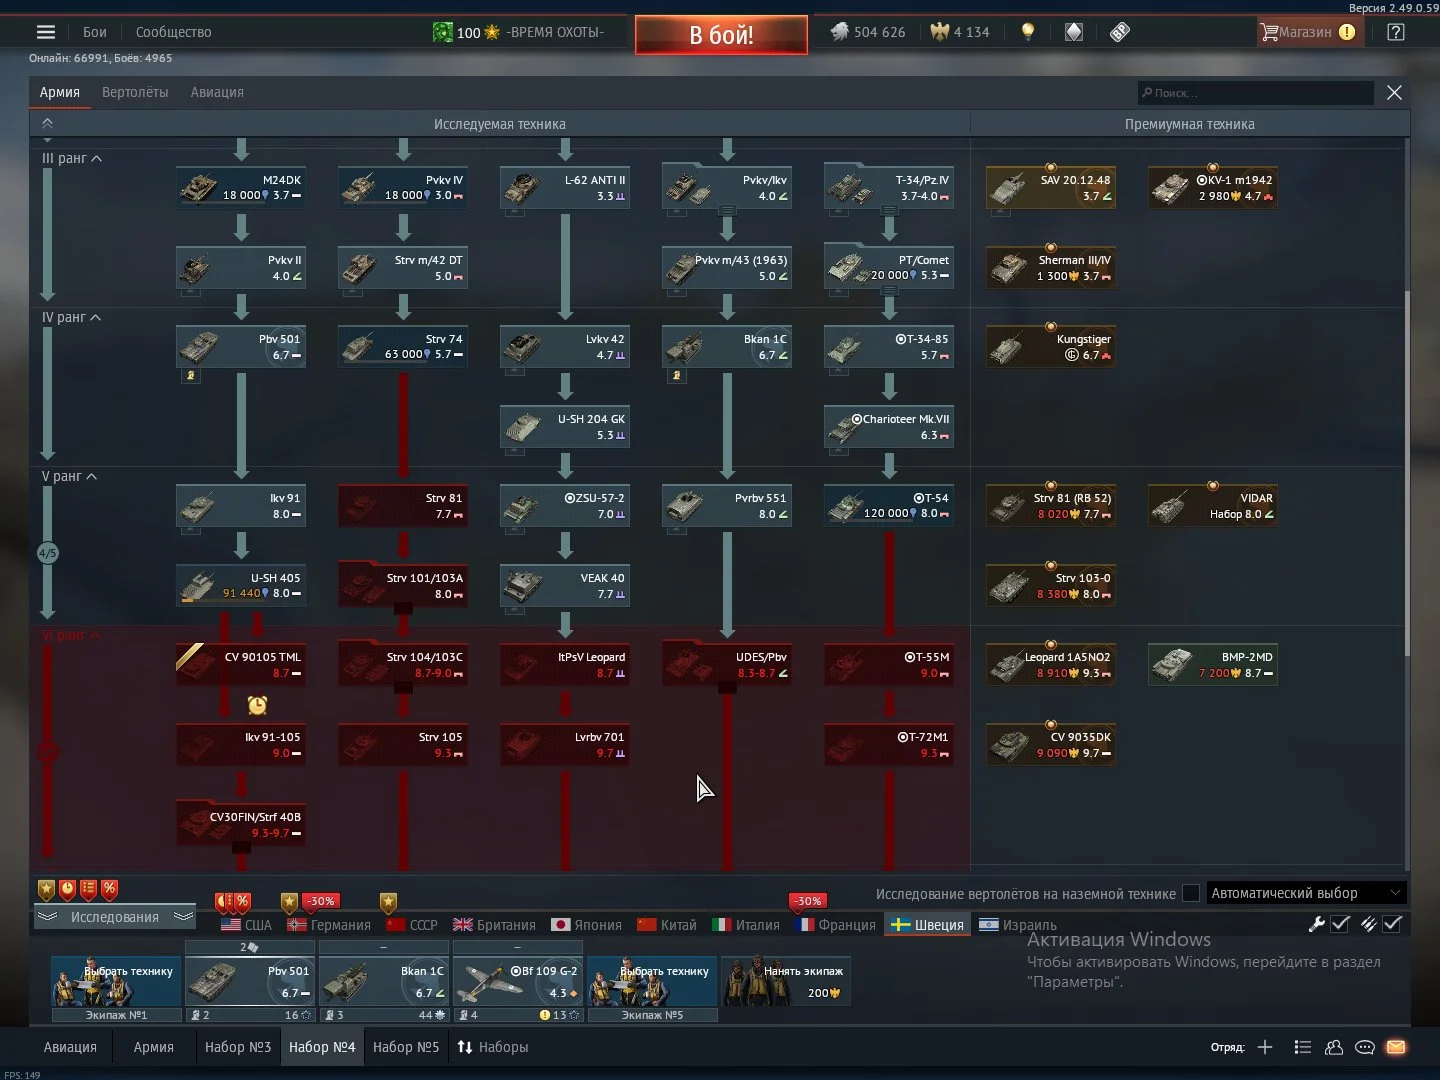This screenshot has height=1080, width=1440.
Task: Click the squad plus icon
Action: tap(1265, 1047)
